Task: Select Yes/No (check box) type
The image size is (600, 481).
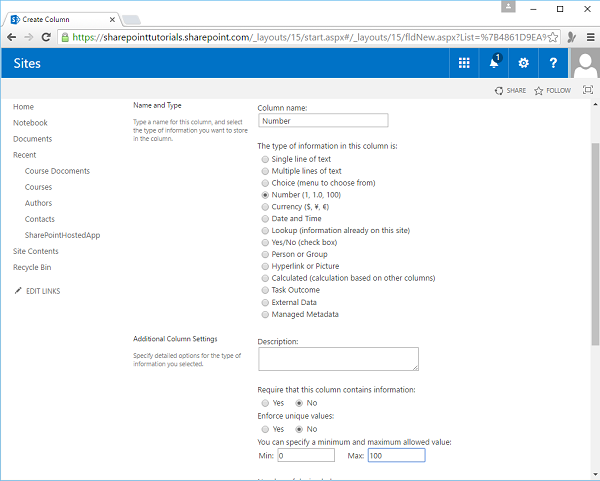Action: pyautogui.click(x=265, y=243)
